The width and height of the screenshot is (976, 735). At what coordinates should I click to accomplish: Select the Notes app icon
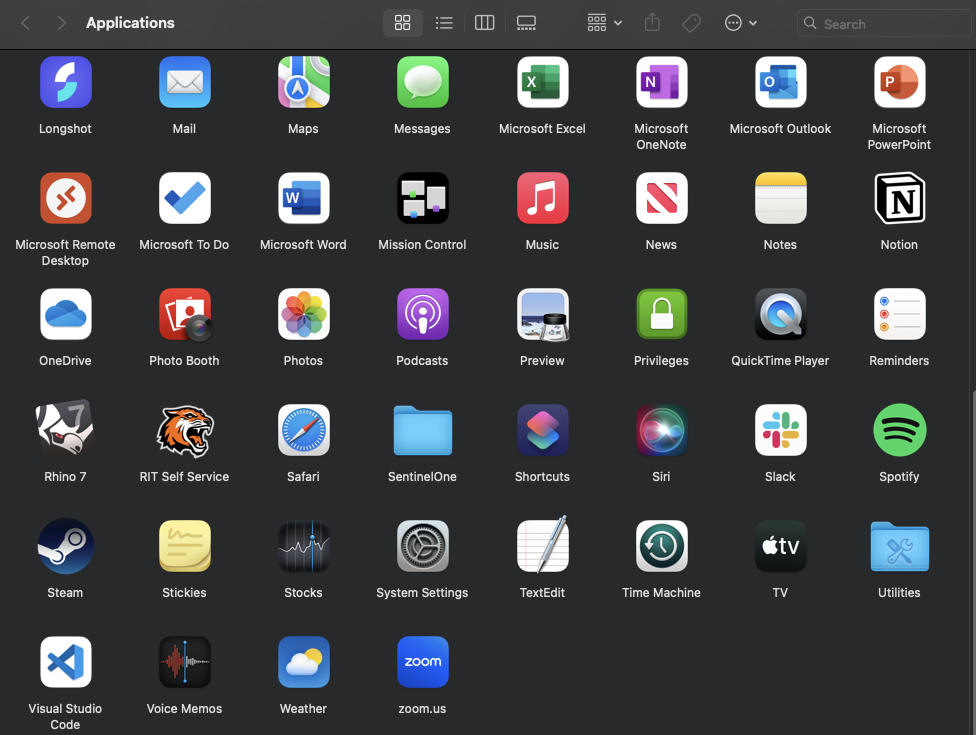pyautogui.click(x=781, y=198)
